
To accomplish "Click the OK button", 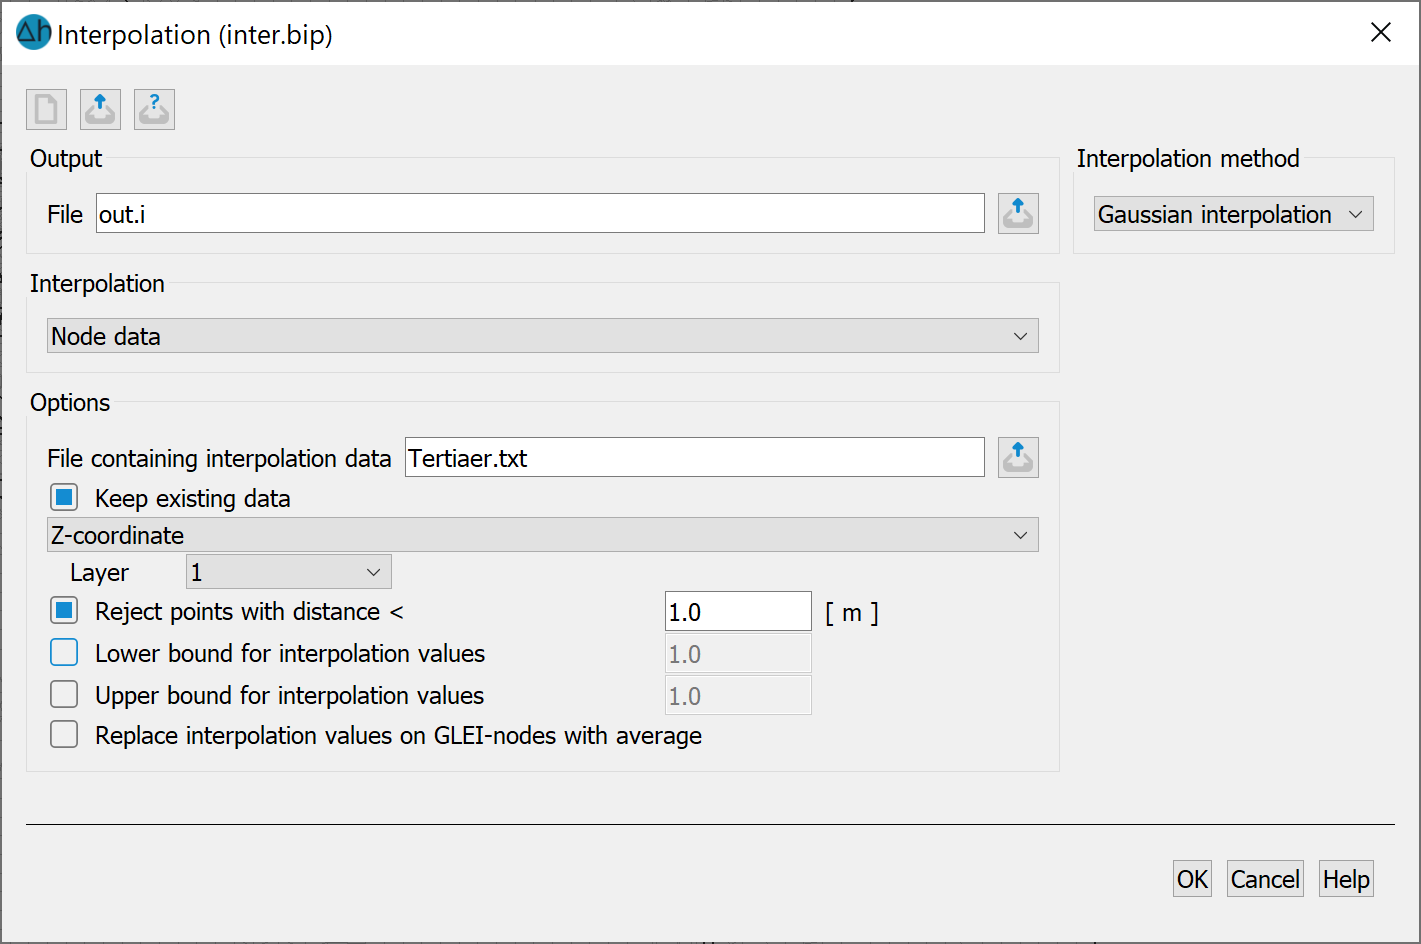I will click(x=1192, y=879).
